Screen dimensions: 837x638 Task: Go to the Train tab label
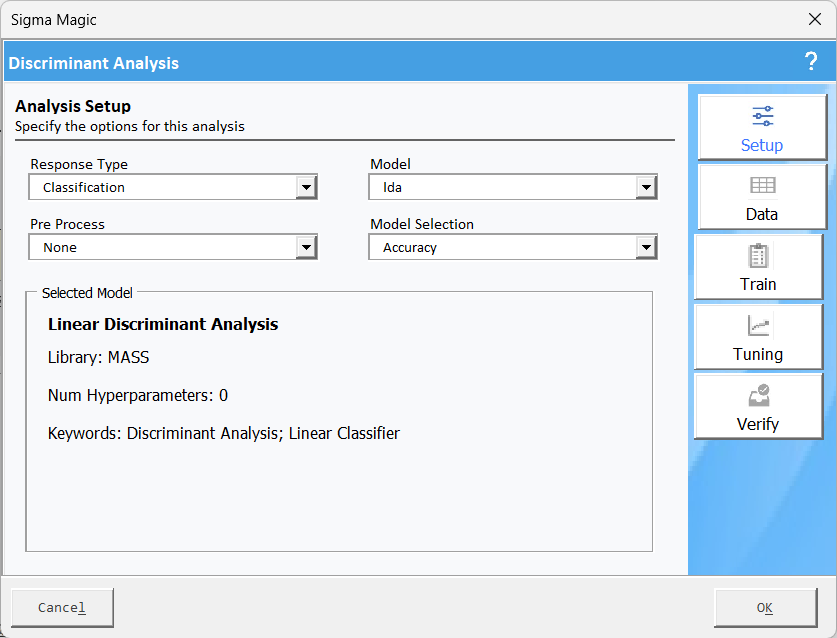click(758, 284)
